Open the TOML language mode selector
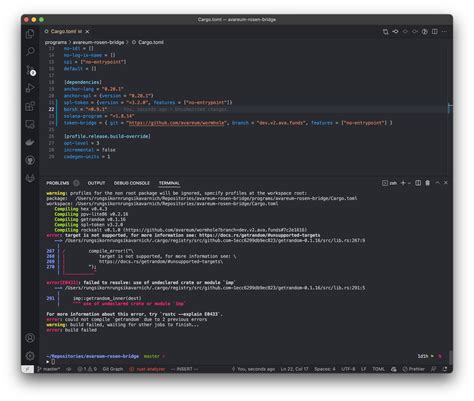Image resolution: width=474 pixels, height=401 pixels. pyautogui.click(x=378, y=369)
